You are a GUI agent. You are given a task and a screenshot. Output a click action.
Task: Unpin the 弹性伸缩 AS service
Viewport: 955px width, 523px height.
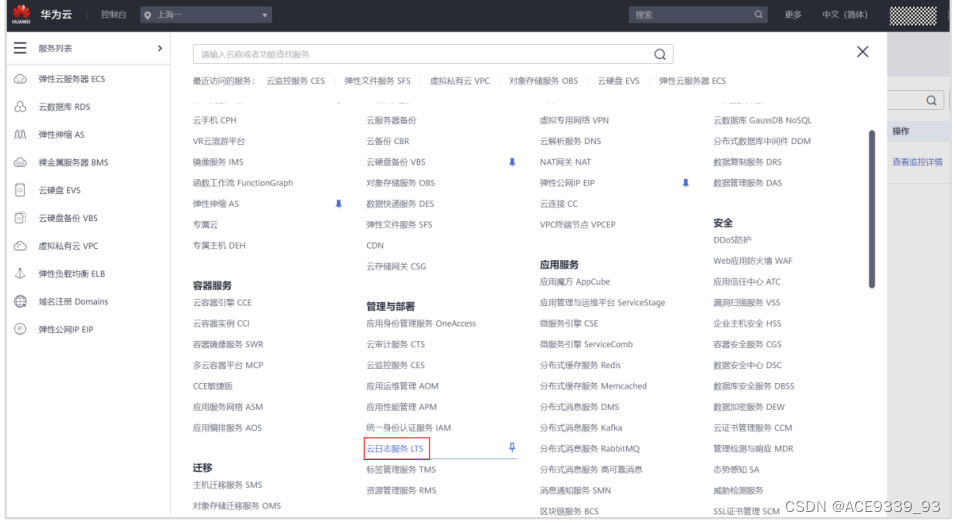(x=338, y=204)
